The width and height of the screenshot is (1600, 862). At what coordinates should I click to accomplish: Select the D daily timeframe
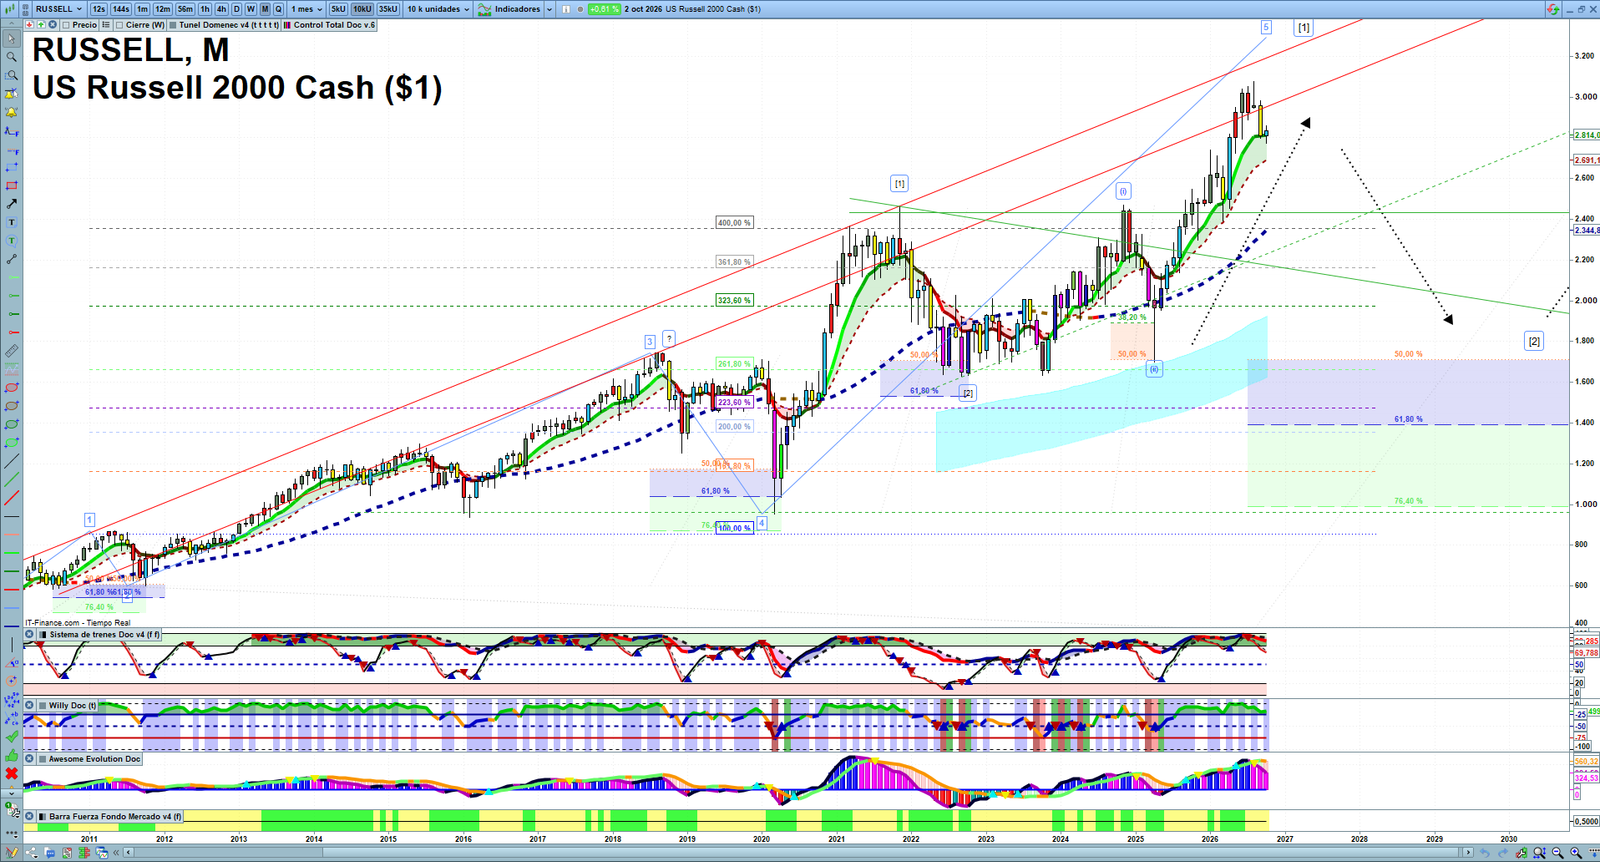coord(236,9)
